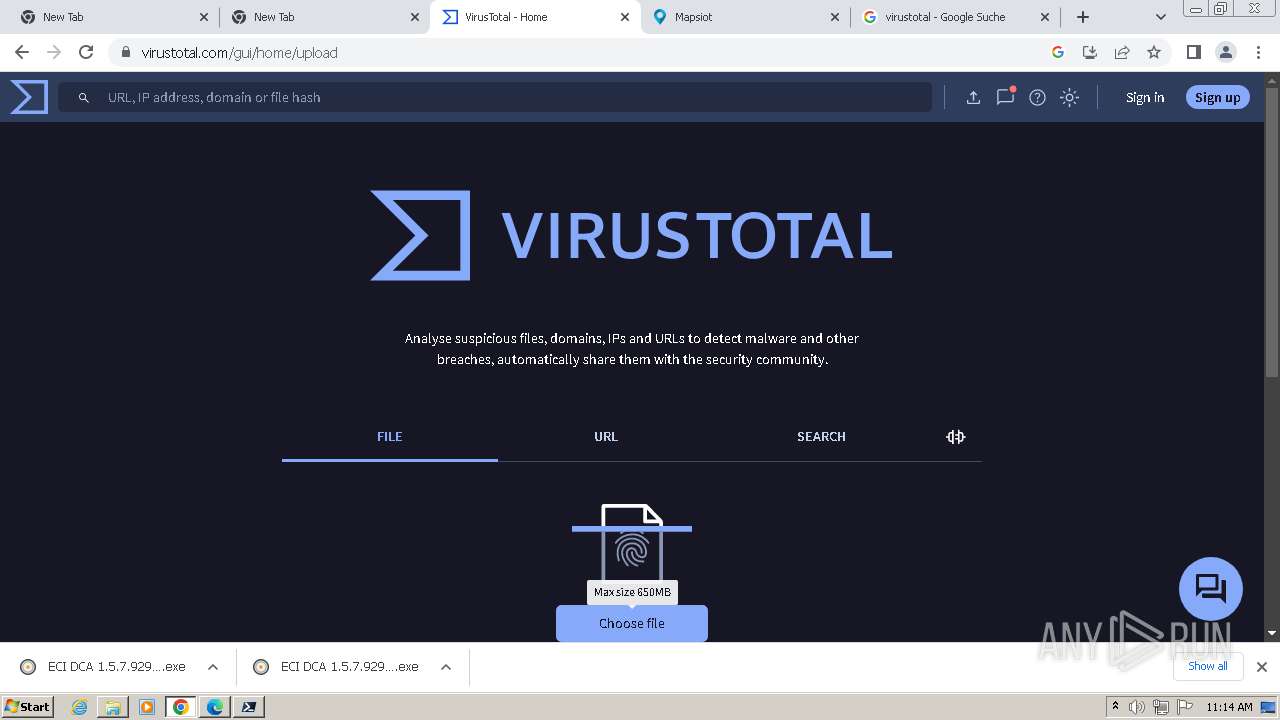Screen dimensions: 1280x720
Task: Show hidden system tray icons
Action: click(1115, 706)
